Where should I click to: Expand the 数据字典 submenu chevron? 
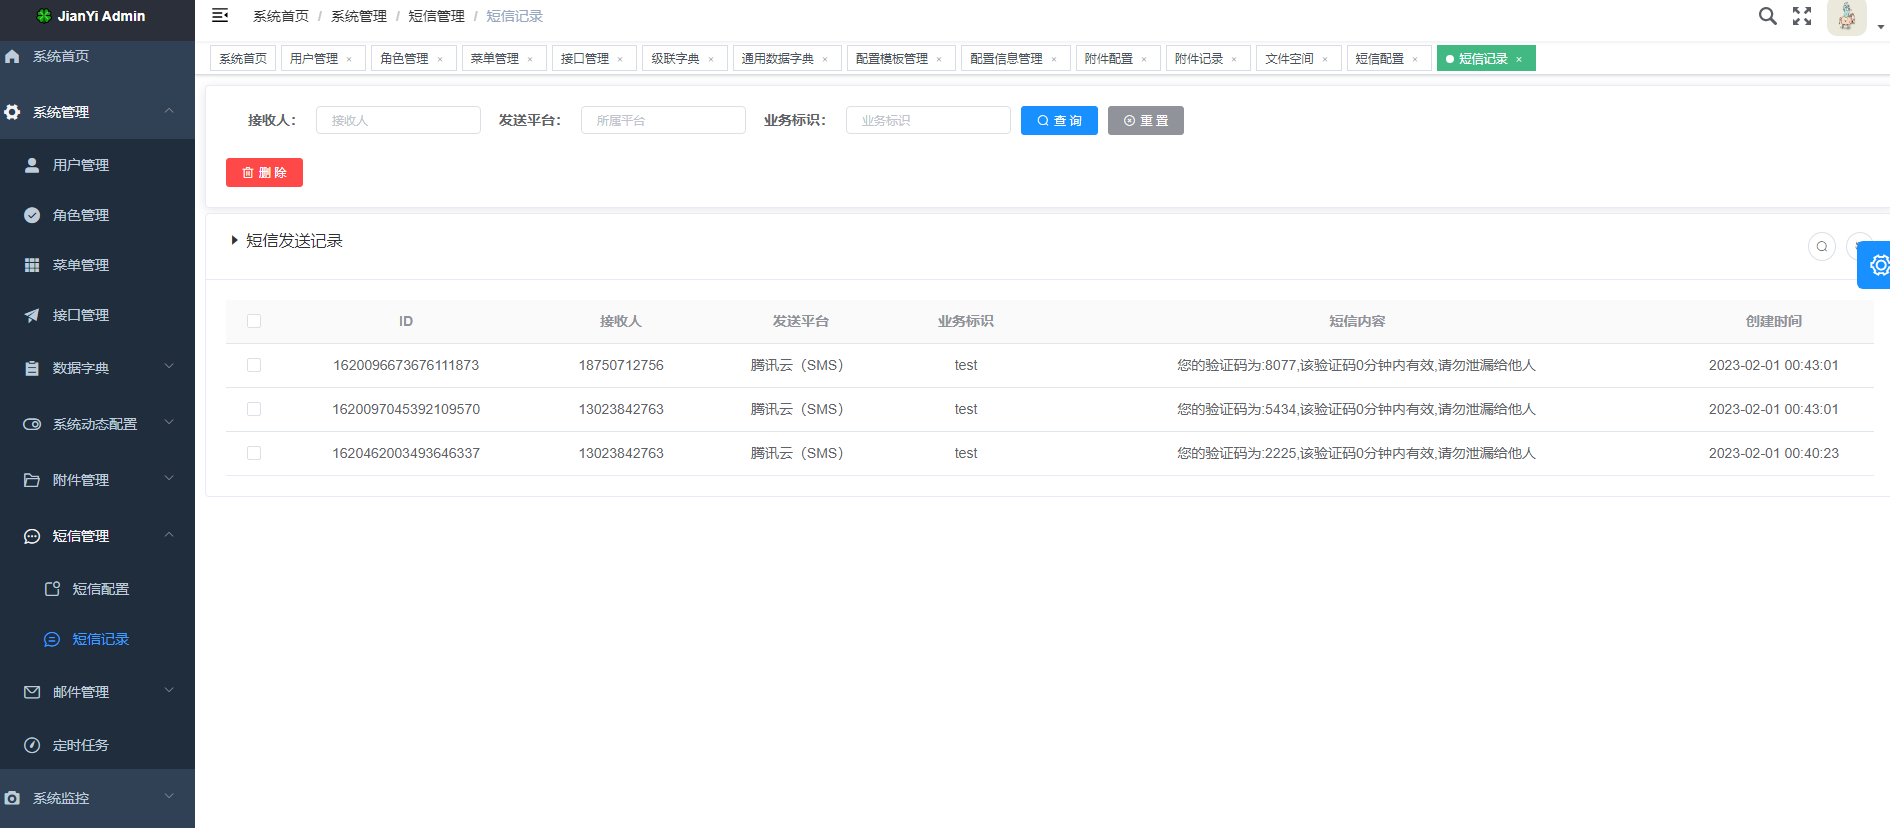(x=169, y=366)
